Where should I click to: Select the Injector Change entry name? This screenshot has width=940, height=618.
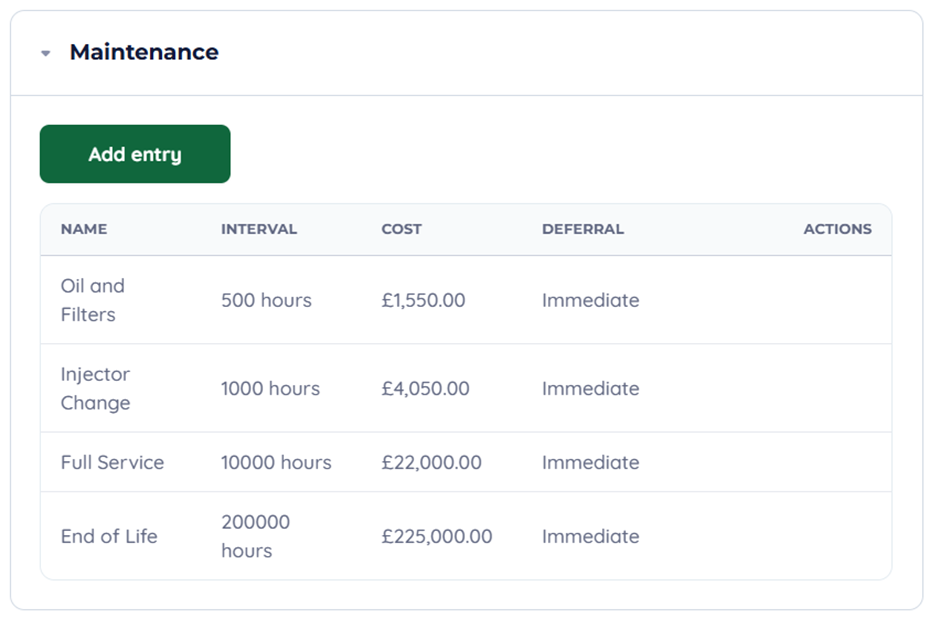pos(96,388)
